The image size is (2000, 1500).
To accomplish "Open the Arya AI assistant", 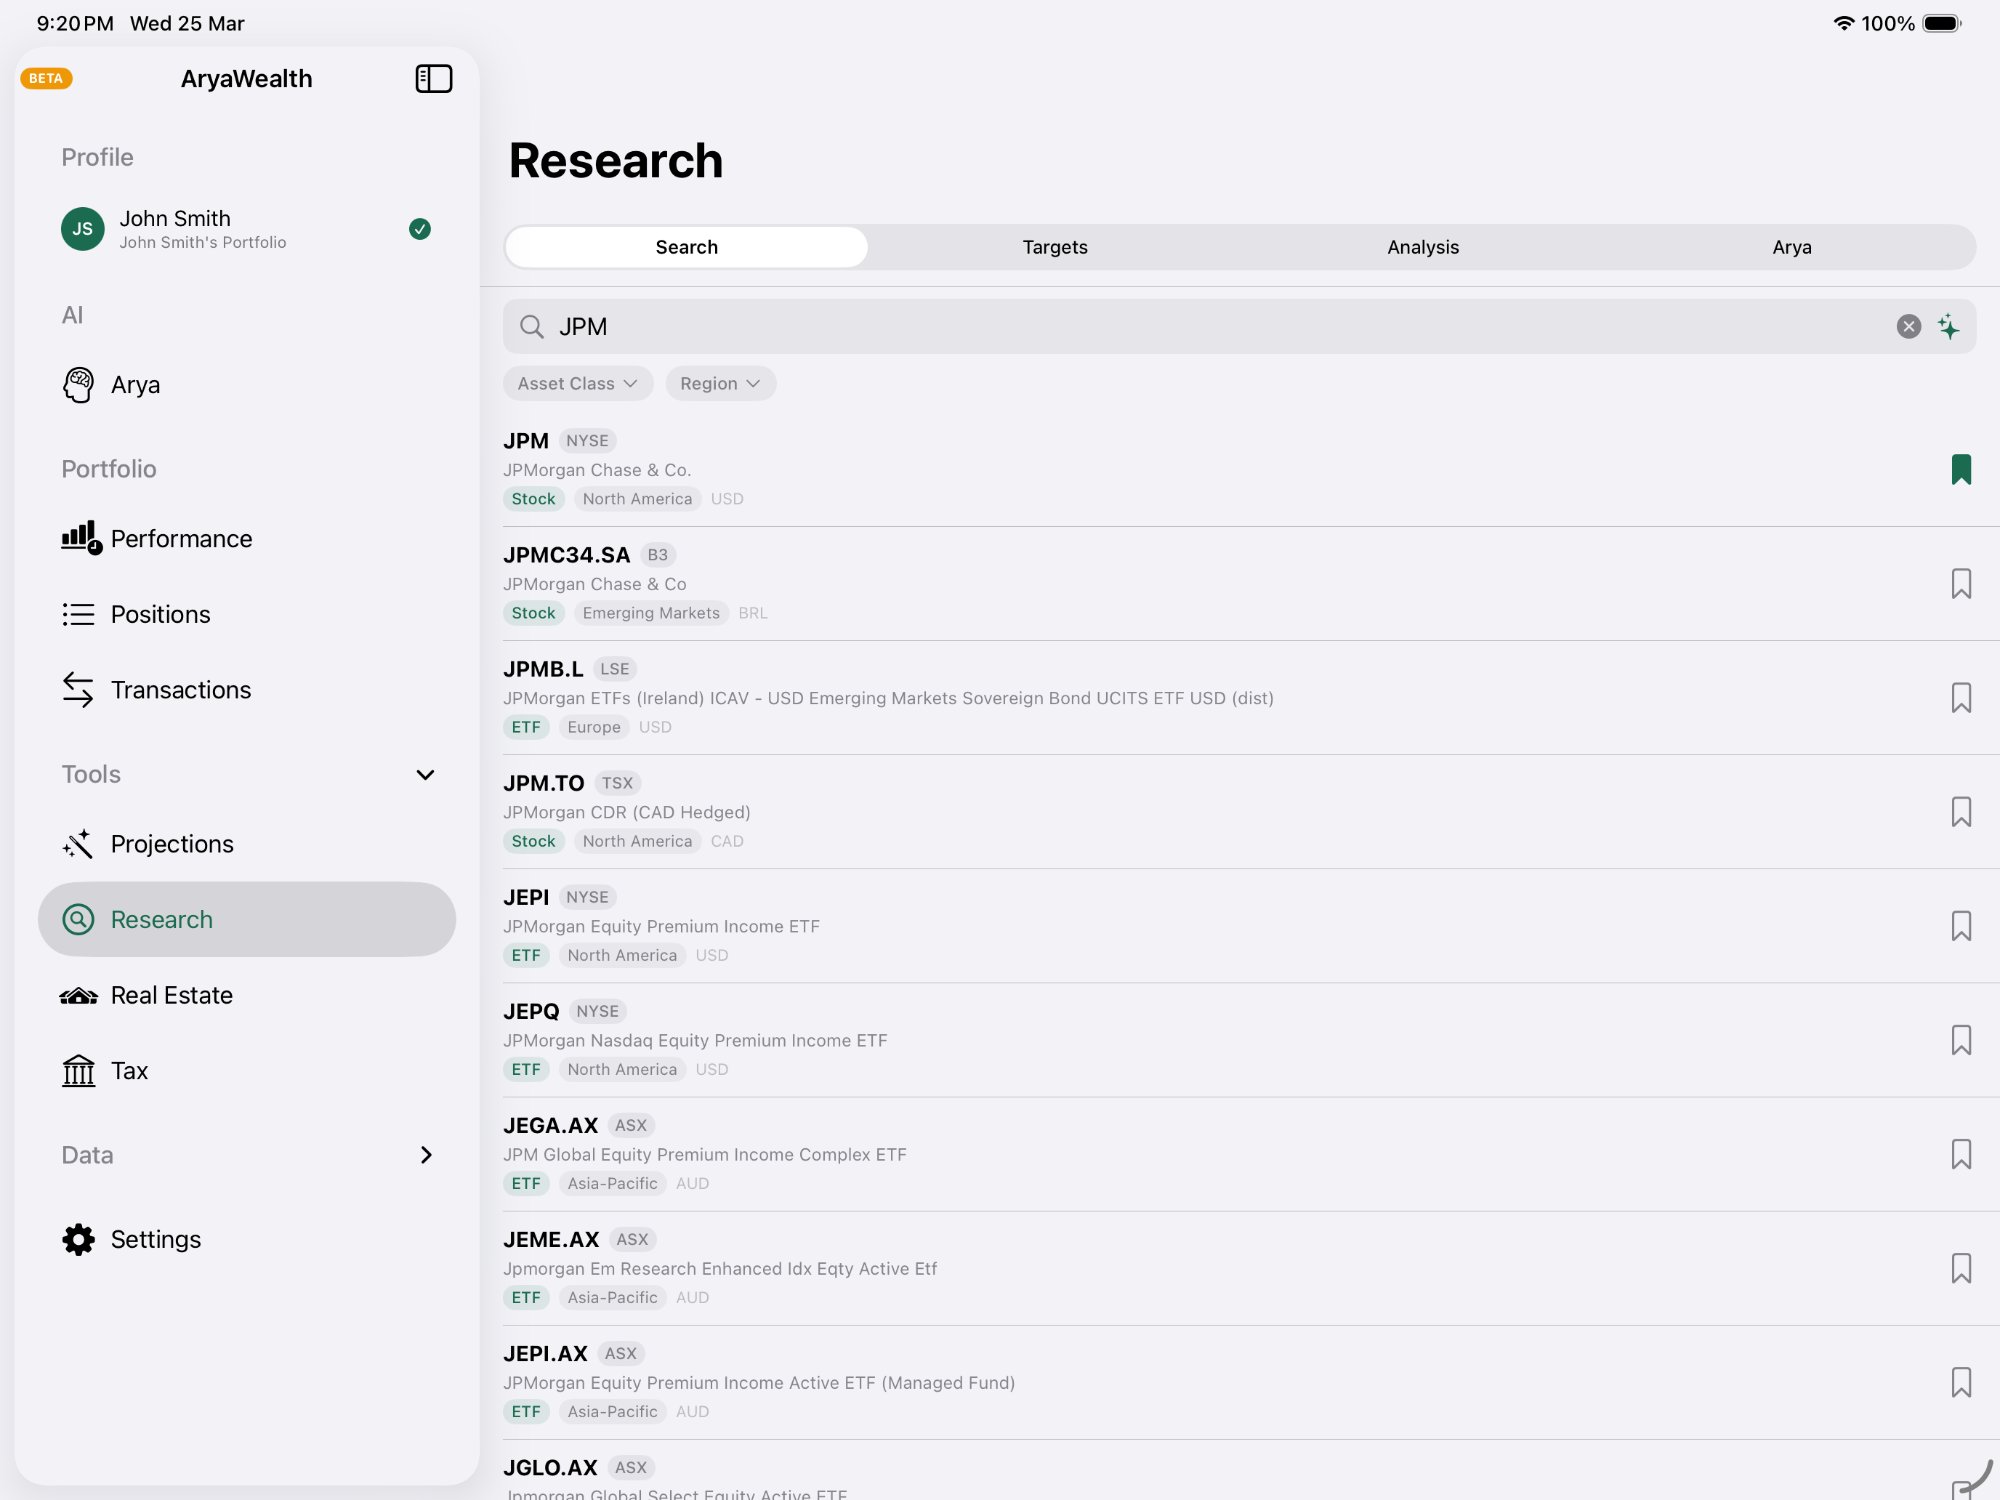I will pyautogui.click(x=136, y=384).
